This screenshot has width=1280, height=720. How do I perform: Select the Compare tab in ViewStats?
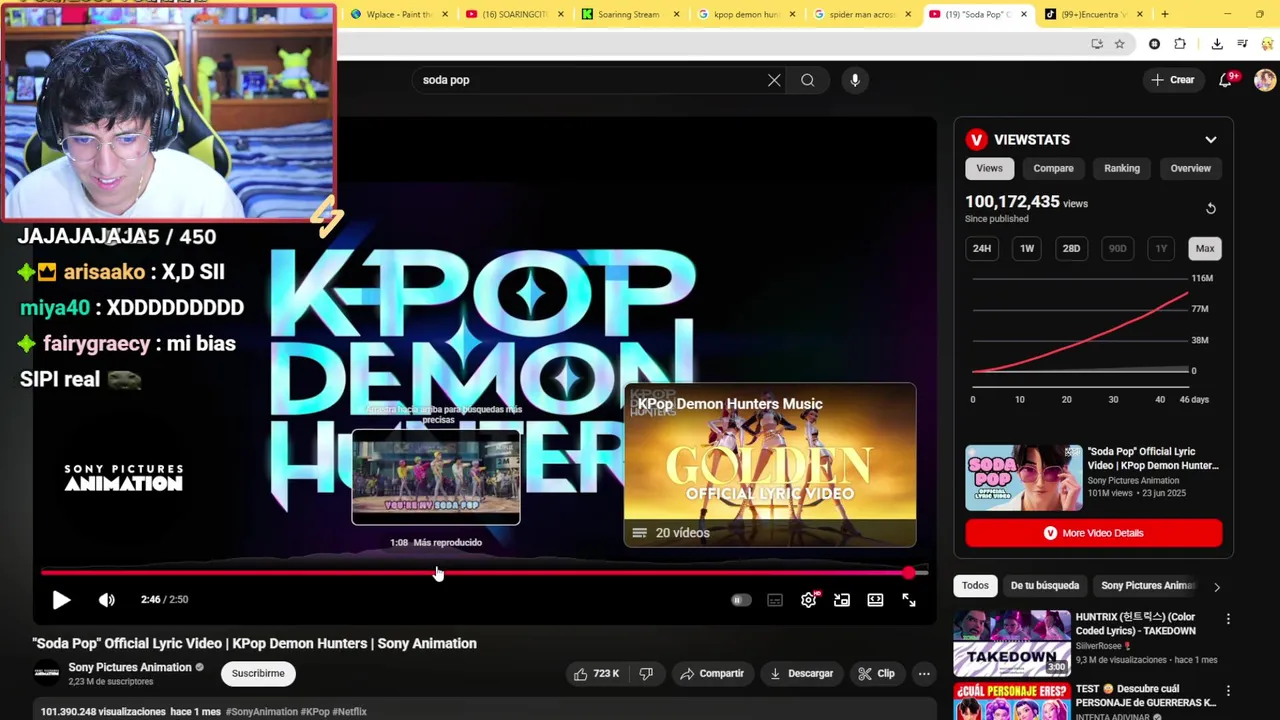tap(1053, 168)
